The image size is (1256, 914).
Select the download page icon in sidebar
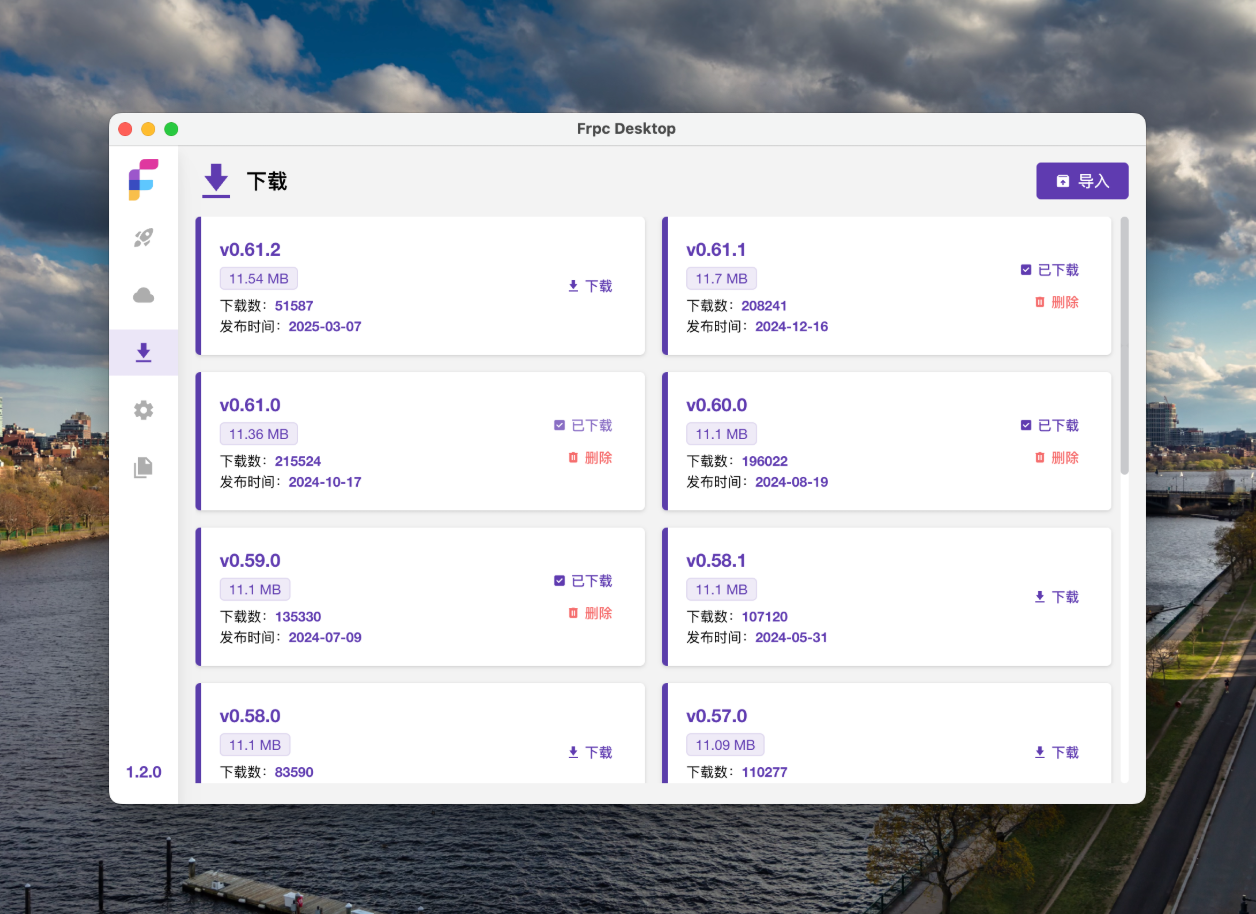tap(143, 352)
